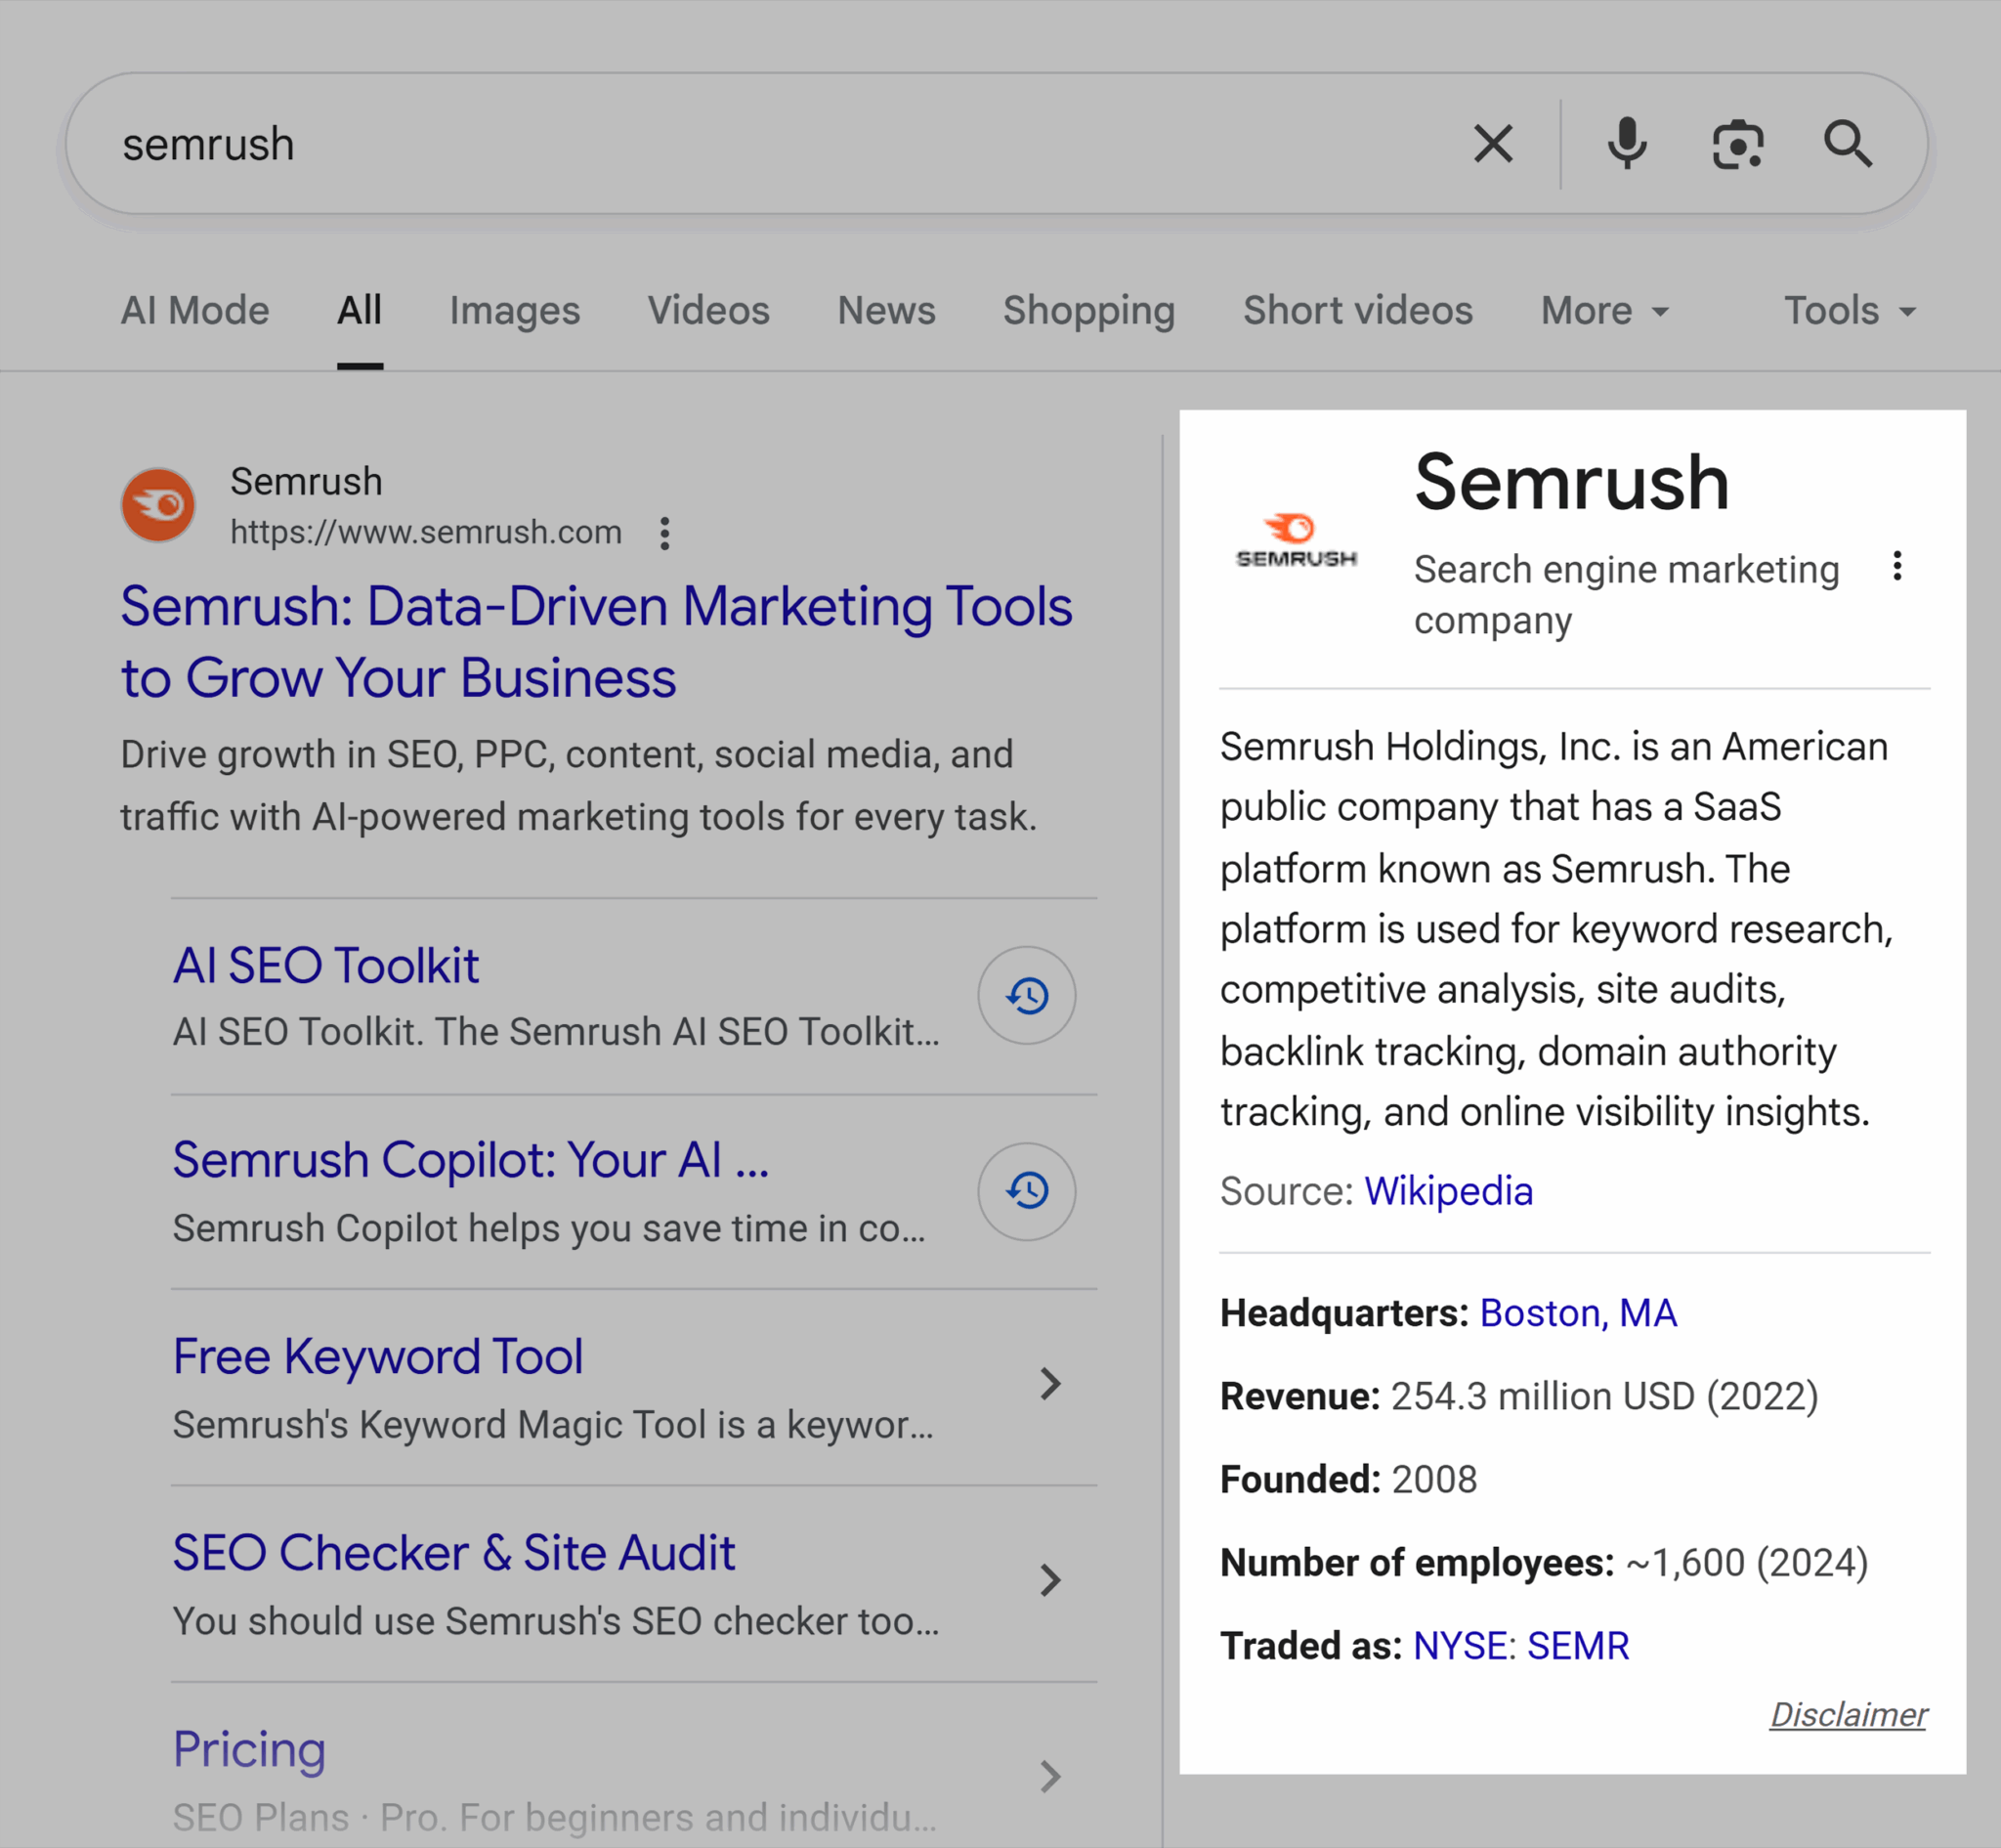Click the search magnifier icon

(1848, 144)
